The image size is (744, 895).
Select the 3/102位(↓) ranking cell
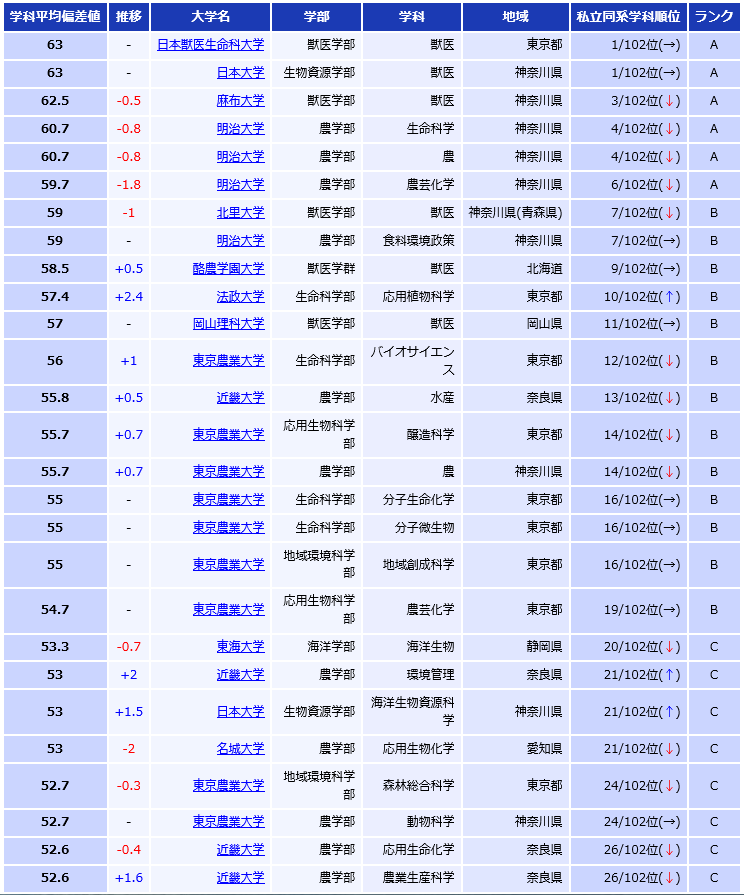pos(629,100)
